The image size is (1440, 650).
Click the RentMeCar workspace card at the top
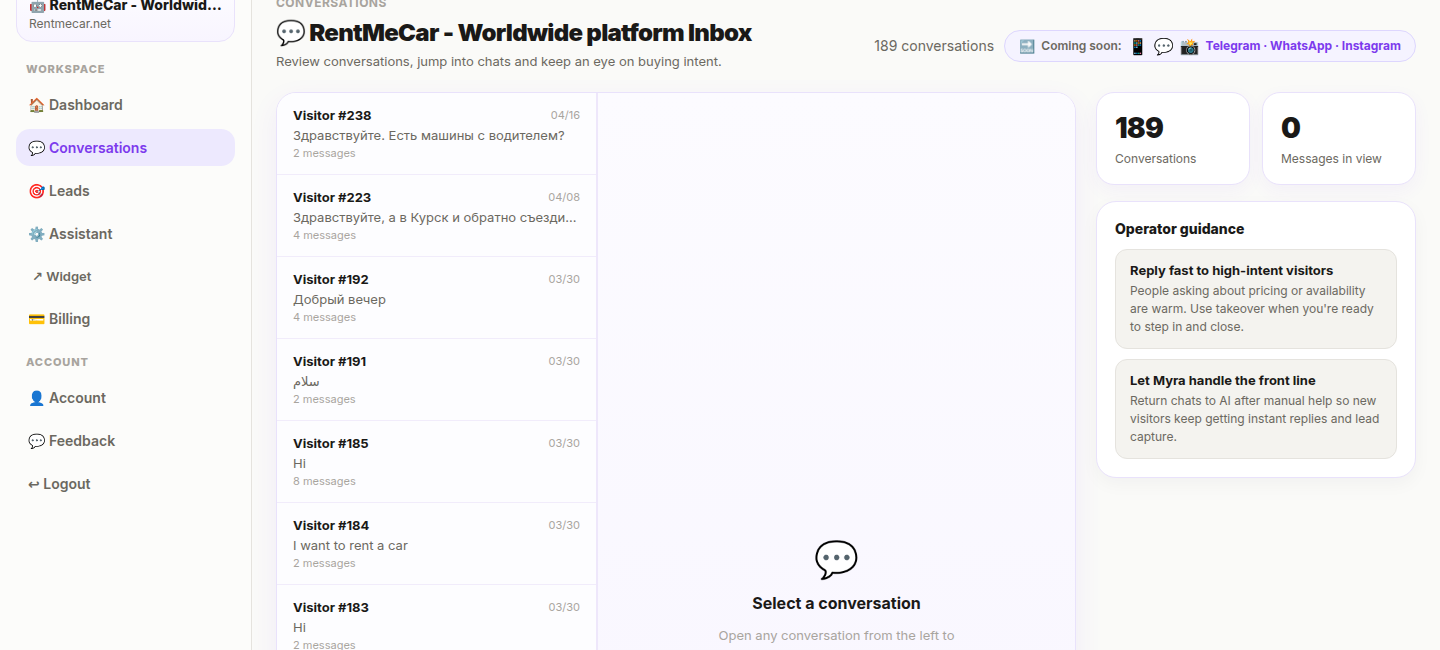124,15
